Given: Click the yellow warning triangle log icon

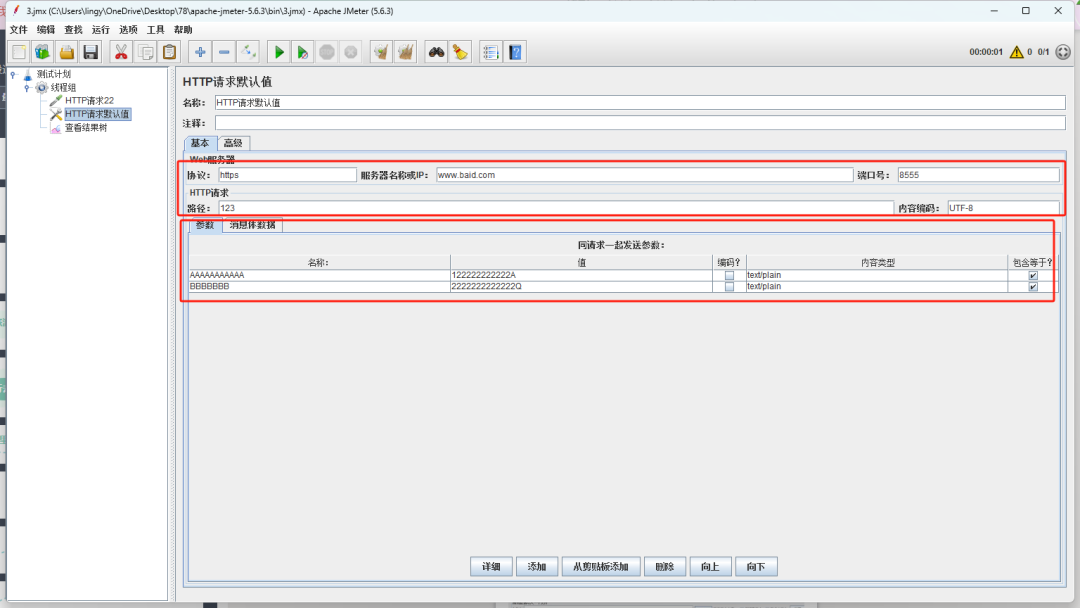Looking at the screenshot, I should pyautogui.click(x=1016, y=52).
